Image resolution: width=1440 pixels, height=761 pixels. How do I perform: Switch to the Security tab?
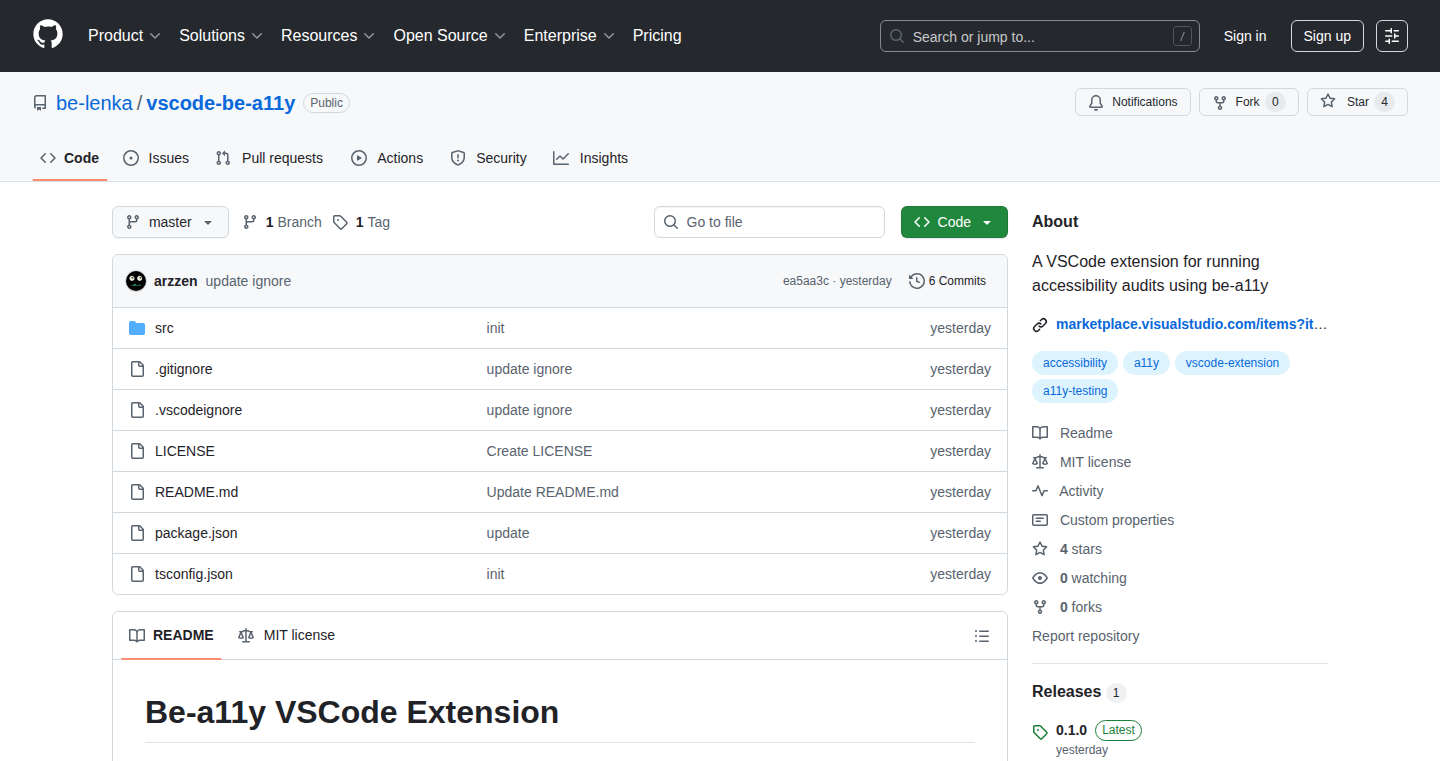pyautogui.click(x=488, y=158)
